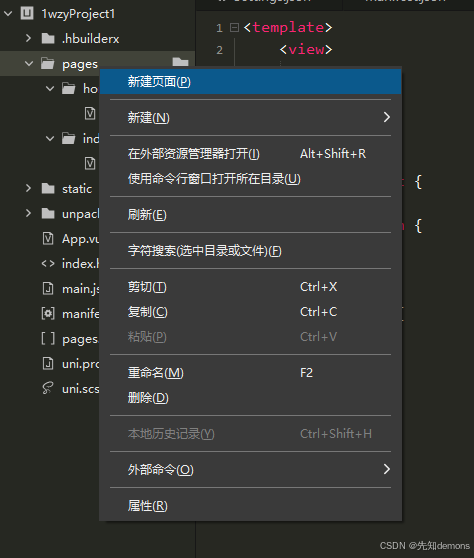
Task: Click line number 2 in gutter
Action: [219, 50]
